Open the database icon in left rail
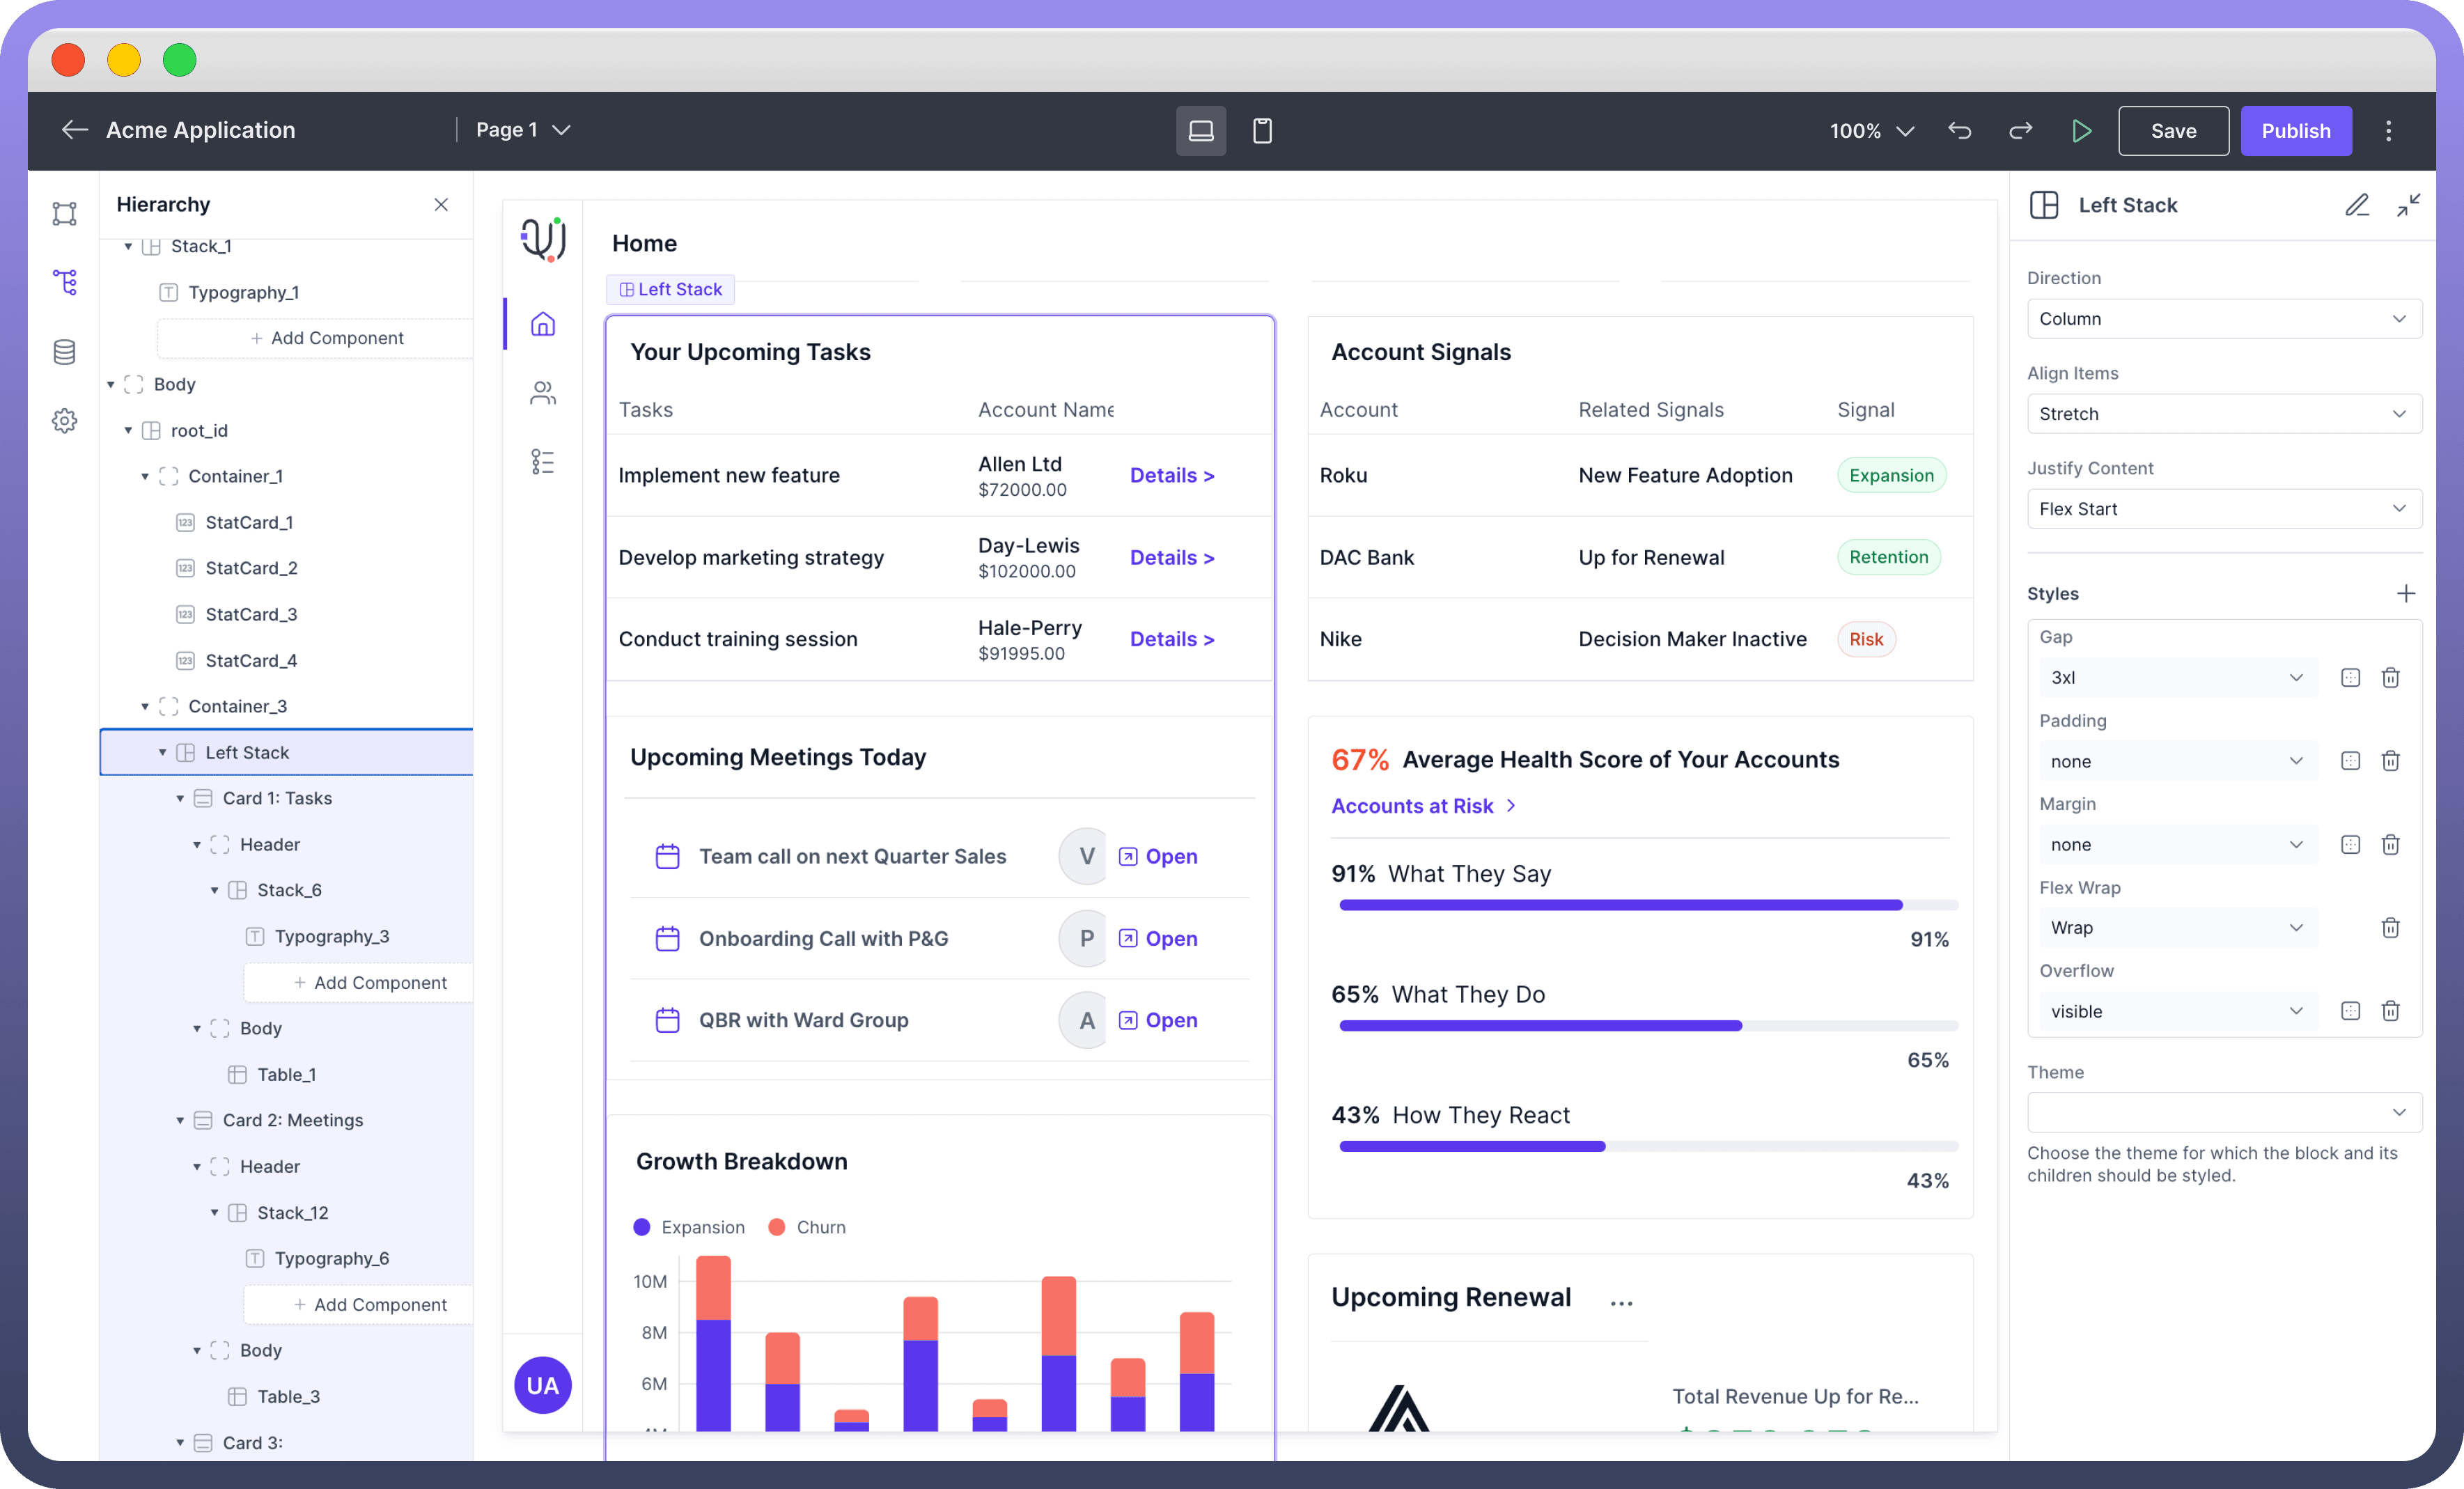Image resolution: width=2464 pixels, height=1489 pixels. tap(65, 352)
